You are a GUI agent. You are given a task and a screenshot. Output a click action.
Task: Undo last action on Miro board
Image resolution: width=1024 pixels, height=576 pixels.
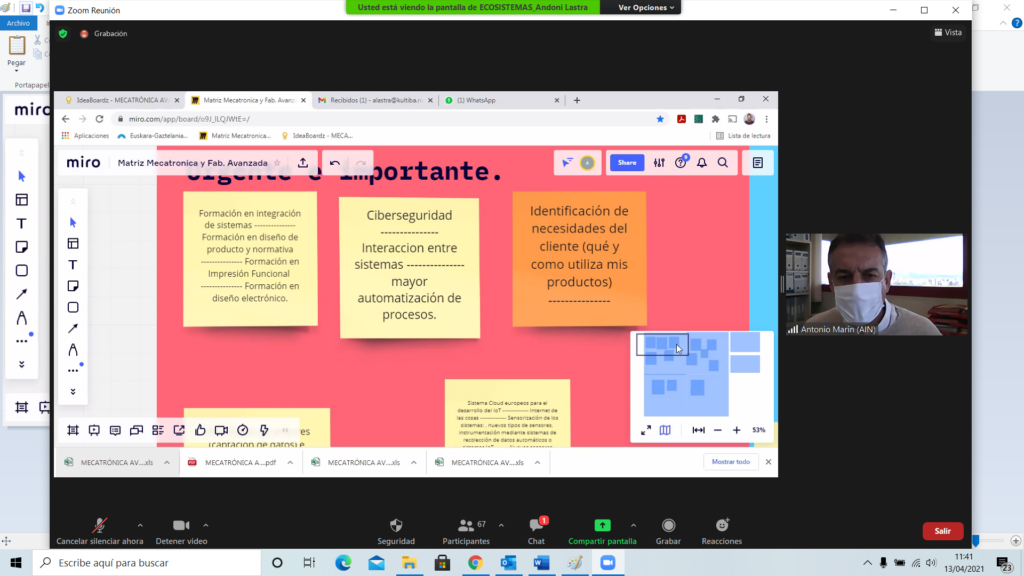[335, 163]
